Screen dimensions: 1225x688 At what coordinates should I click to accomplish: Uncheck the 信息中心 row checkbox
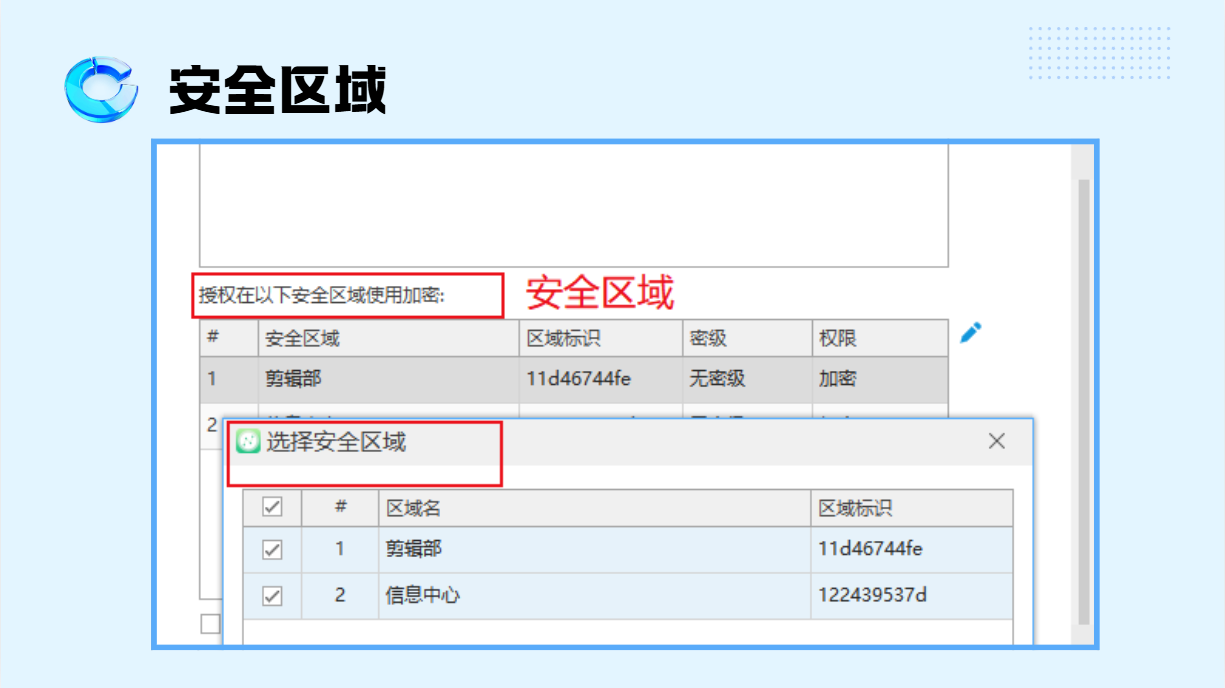[x=272, y=596]
